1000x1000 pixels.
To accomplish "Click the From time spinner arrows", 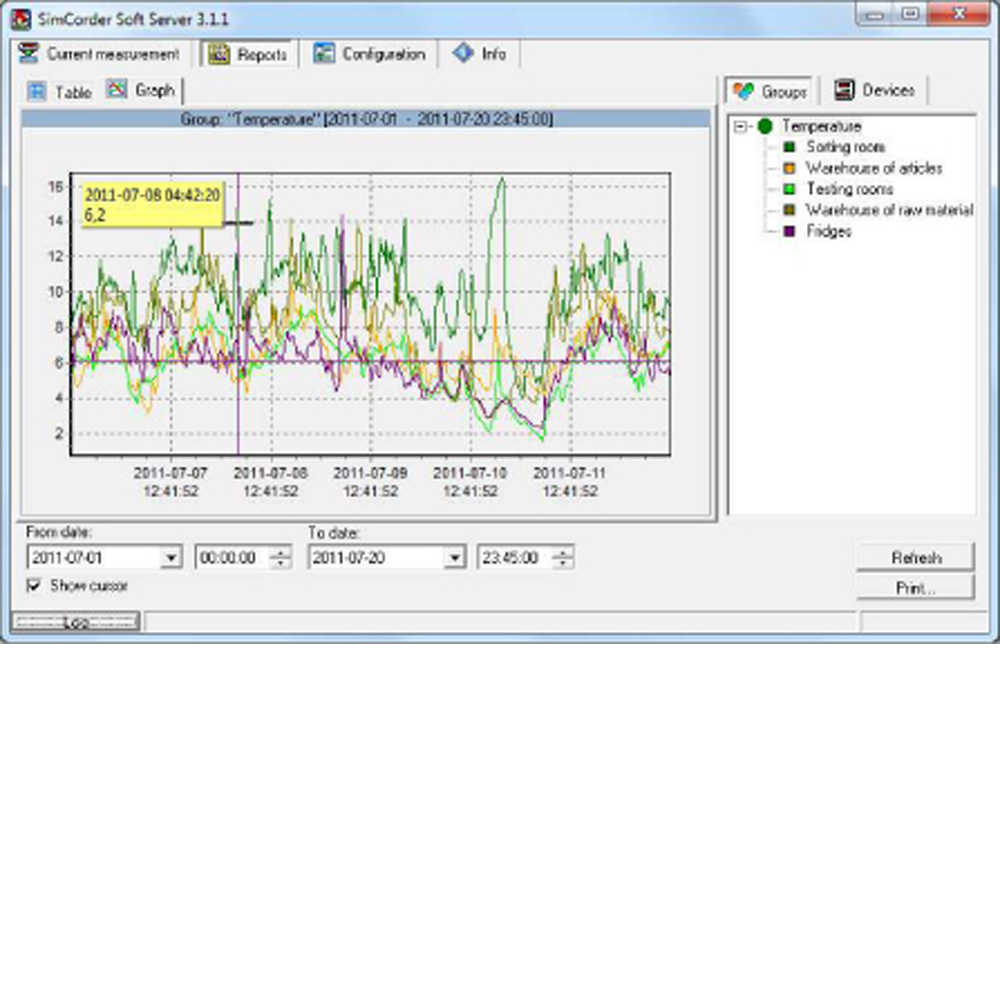I will coord(281,558).
